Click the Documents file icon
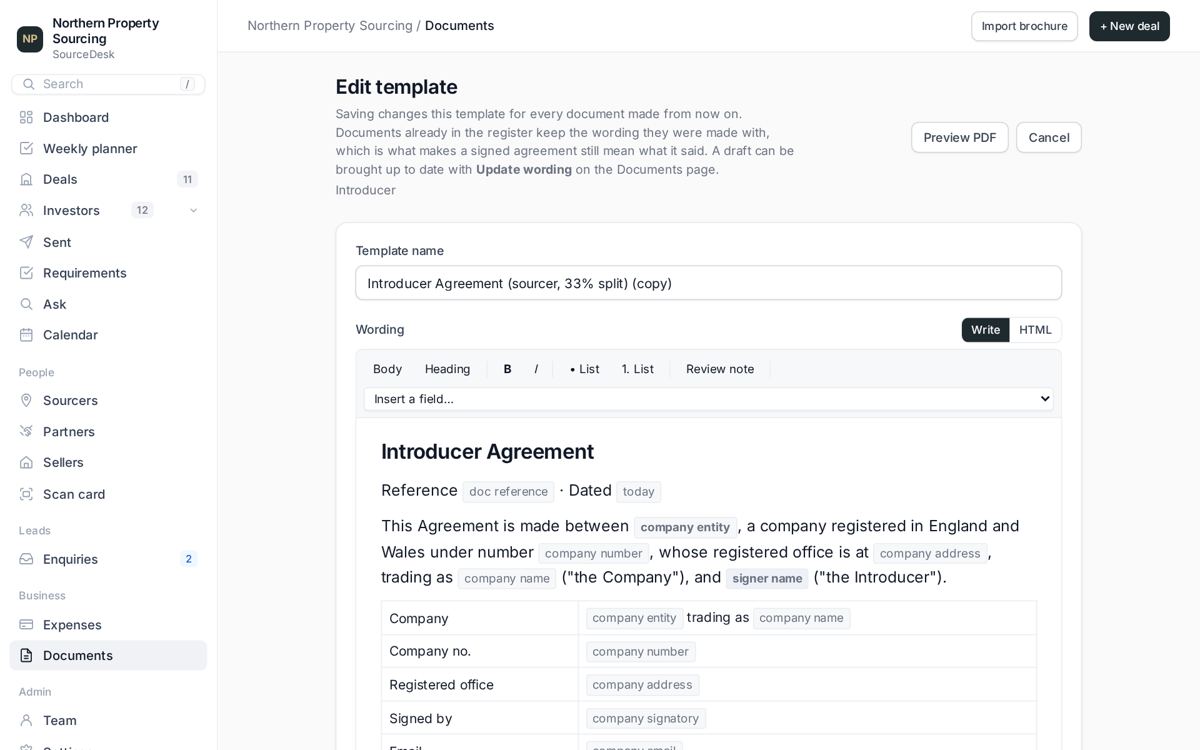 27,656
